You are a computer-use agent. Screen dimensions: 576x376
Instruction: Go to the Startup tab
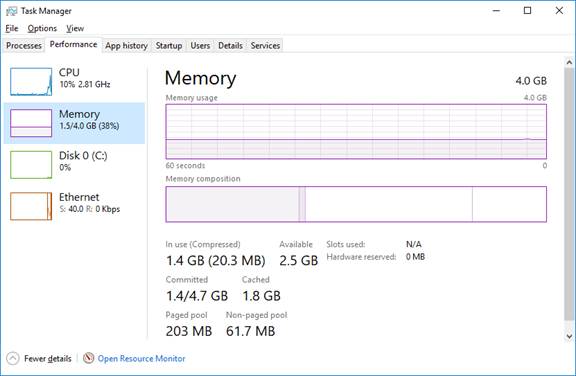click(169, 46)
